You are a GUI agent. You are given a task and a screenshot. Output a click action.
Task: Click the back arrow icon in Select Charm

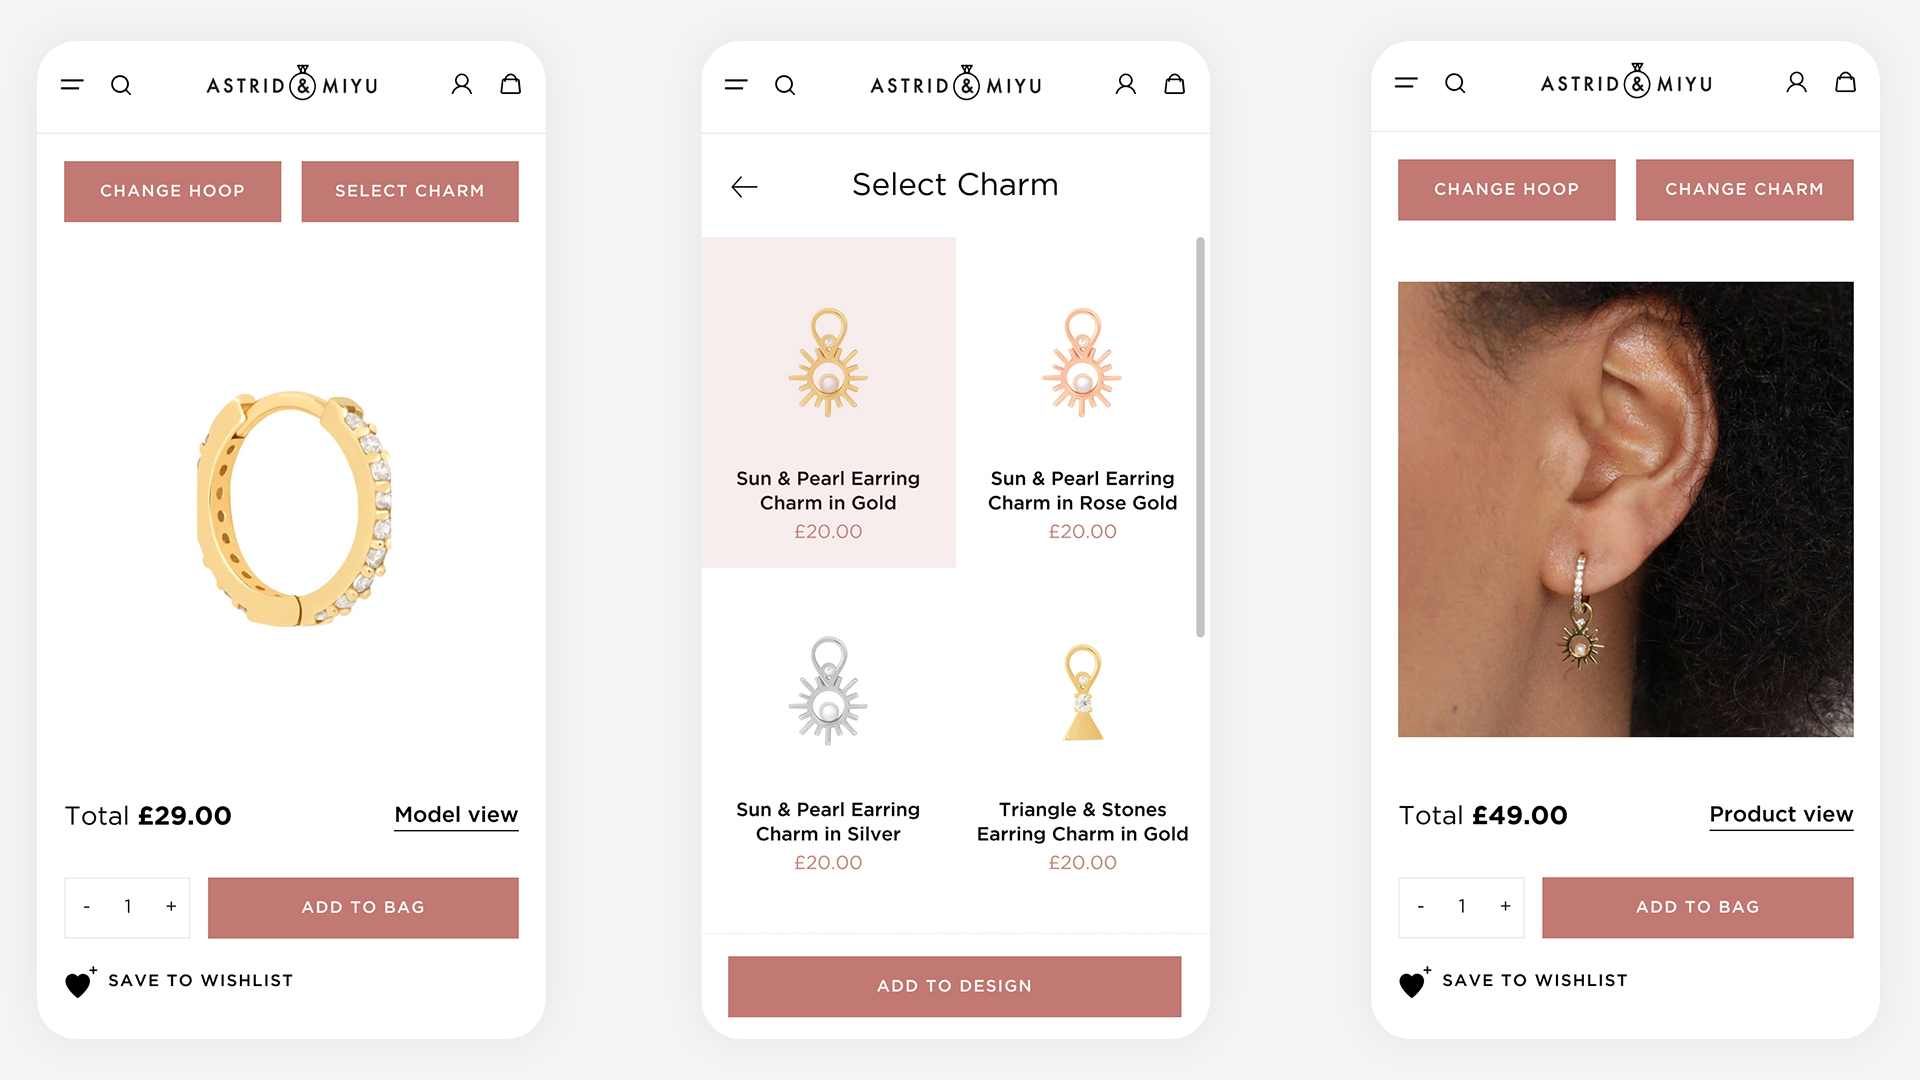click(x=744, y=185)
